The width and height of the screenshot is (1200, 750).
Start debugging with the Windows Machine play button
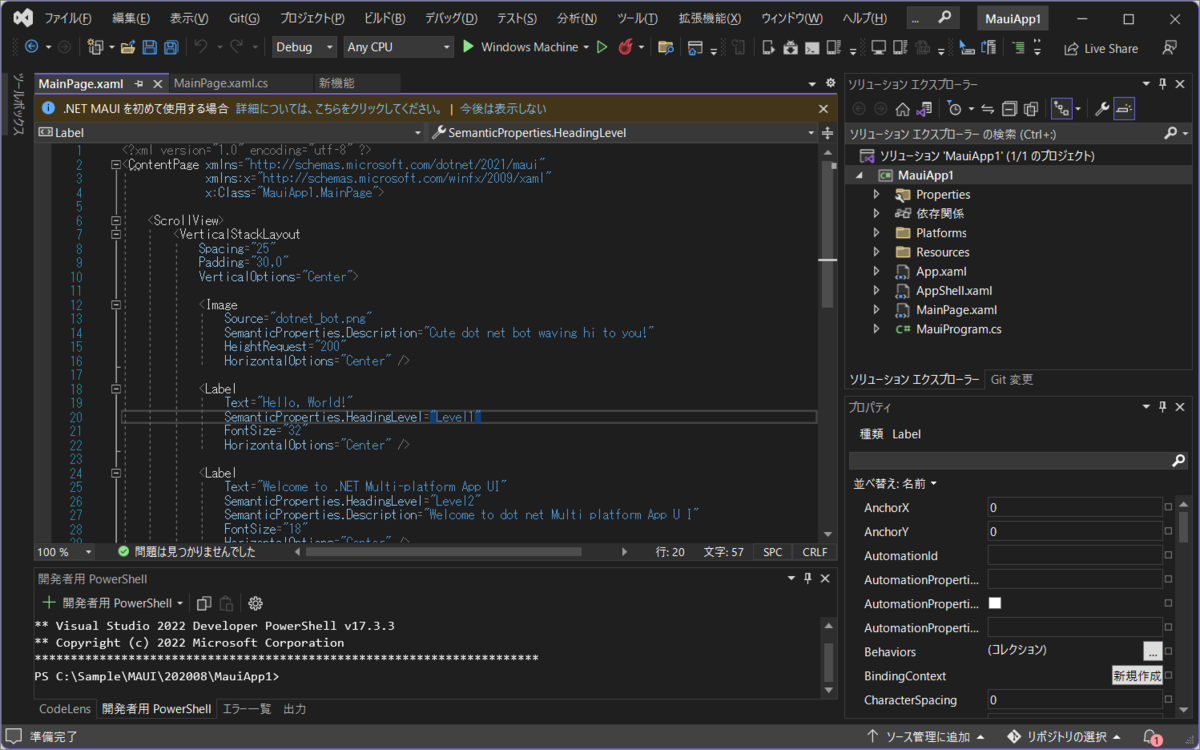pos(469,47)
